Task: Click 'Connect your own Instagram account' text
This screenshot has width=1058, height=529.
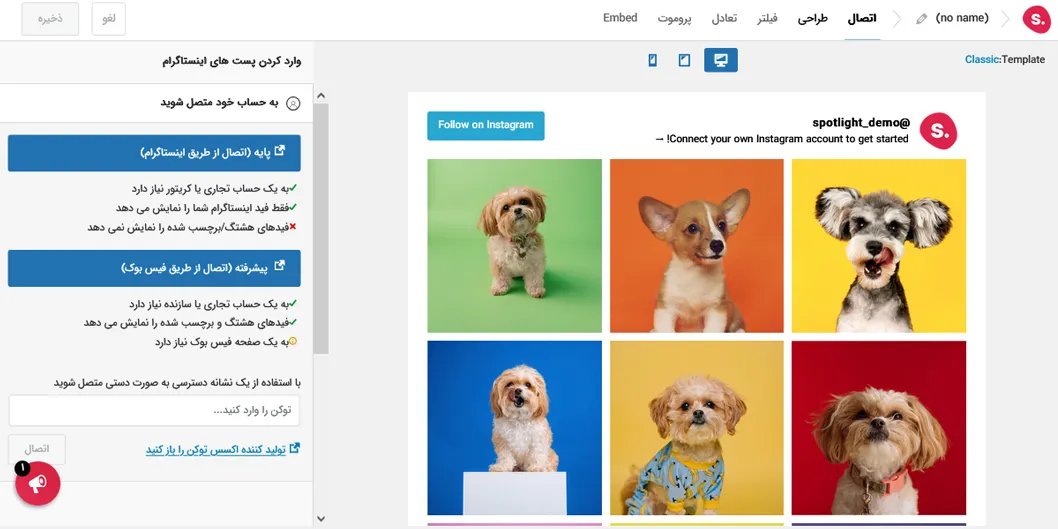Action: (781, 139)
